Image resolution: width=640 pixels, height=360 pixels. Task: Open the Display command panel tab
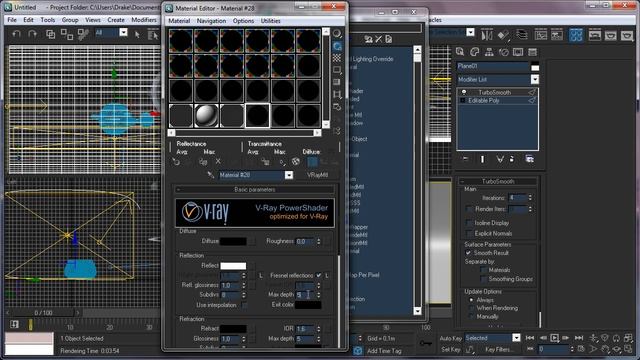[518, 52]
